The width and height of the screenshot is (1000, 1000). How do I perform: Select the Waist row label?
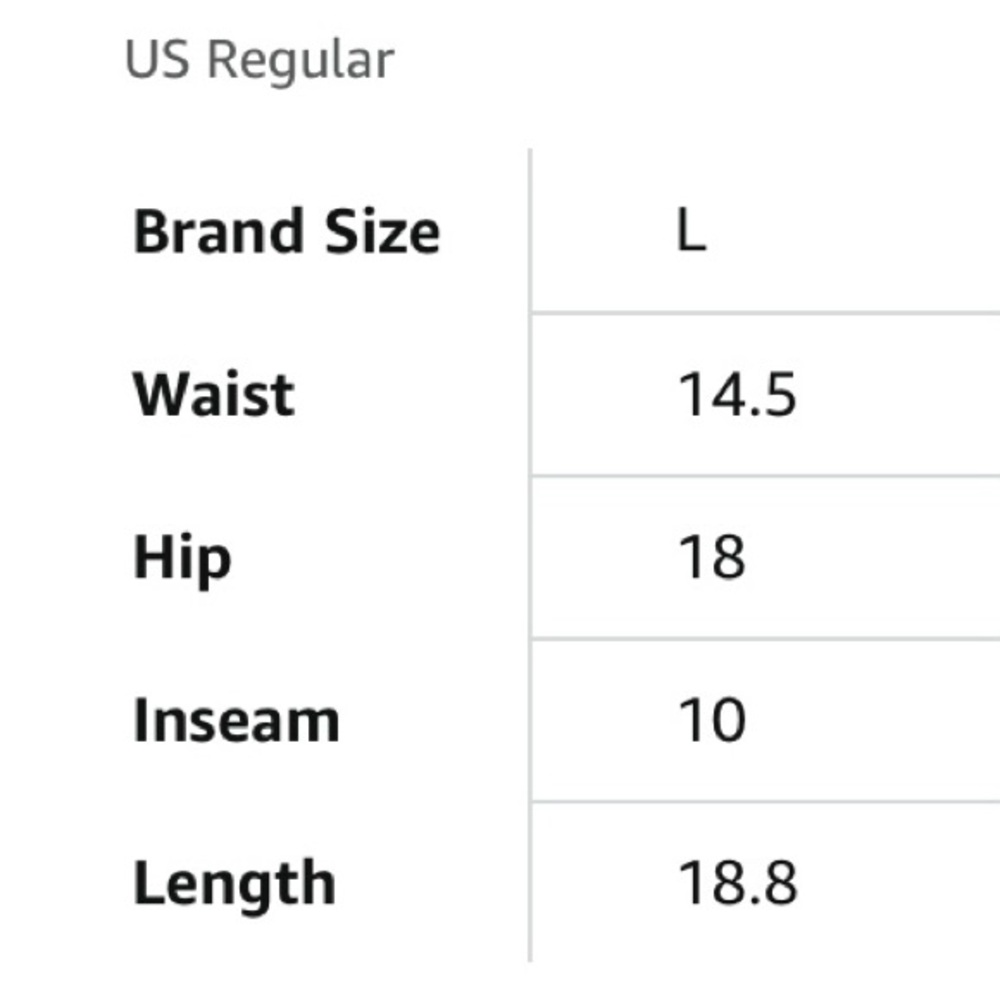[213, 394]
